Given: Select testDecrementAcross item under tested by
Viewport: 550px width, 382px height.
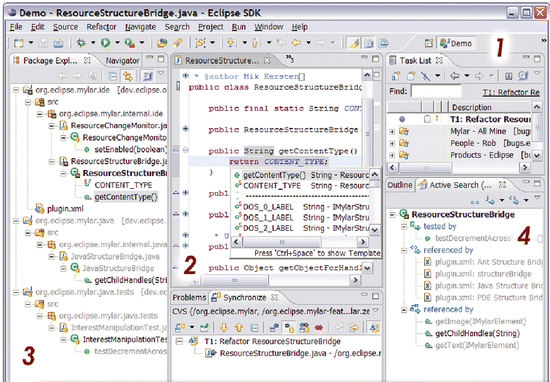Looking at the screenshot, I should pos(473,239).
